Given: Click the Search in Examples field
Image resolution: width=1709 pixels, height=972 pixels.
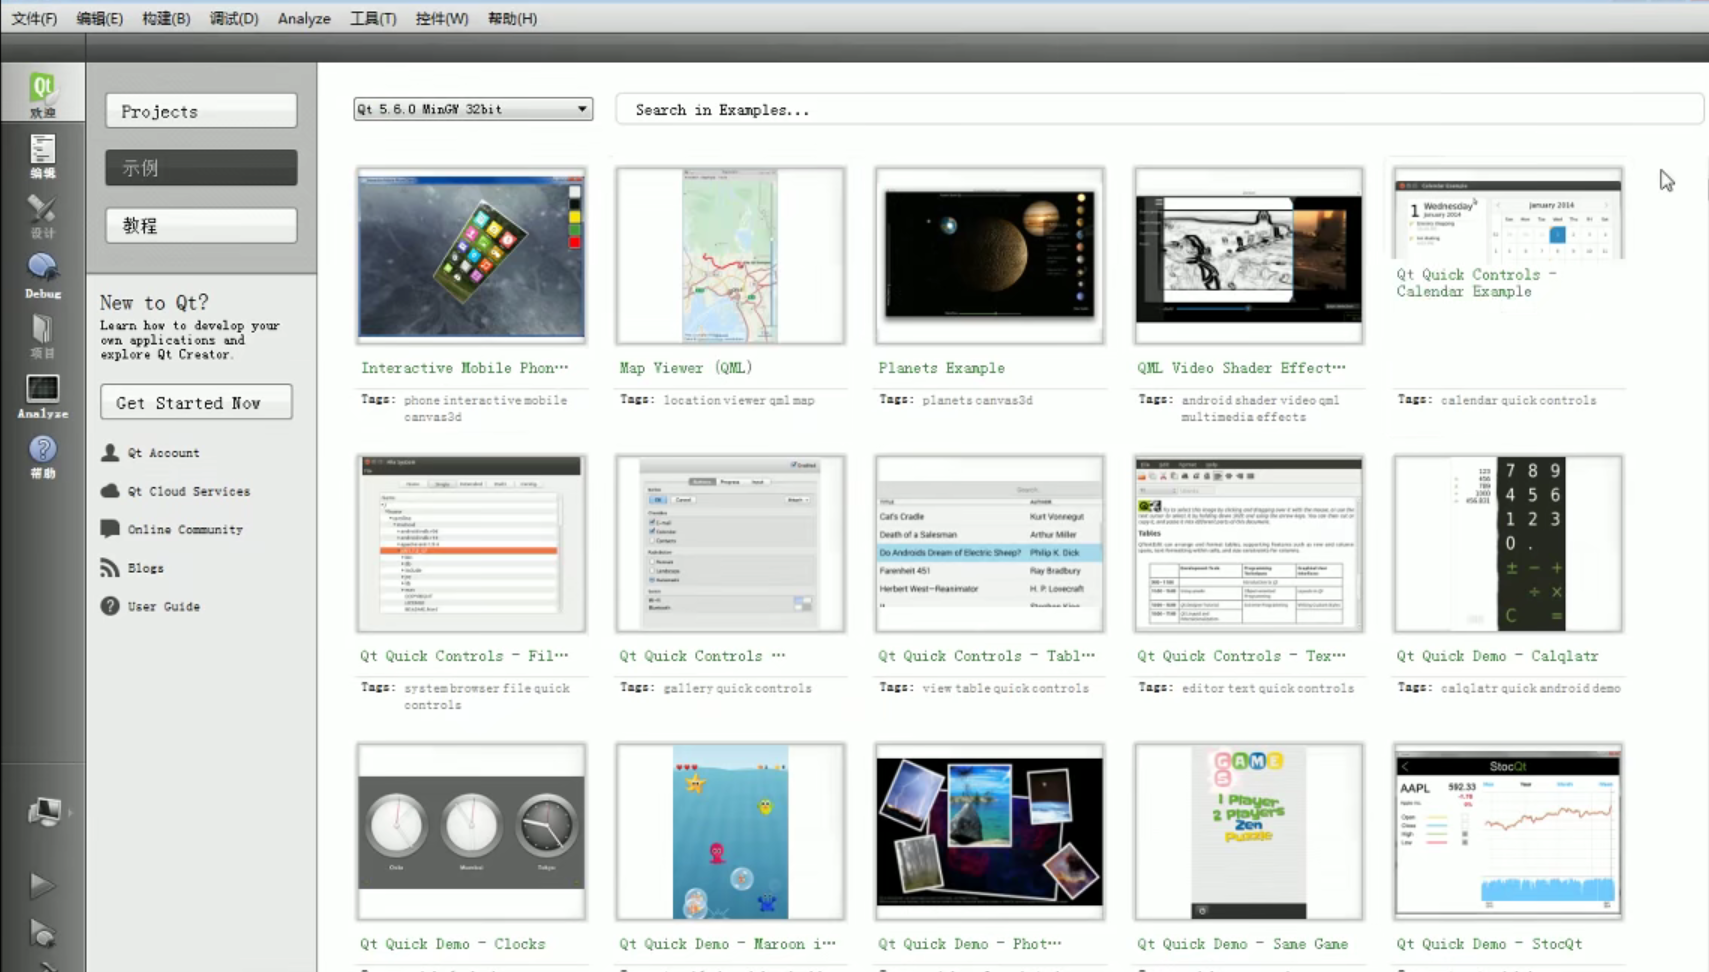Looking at the screenshot, I should point(1159,110).
